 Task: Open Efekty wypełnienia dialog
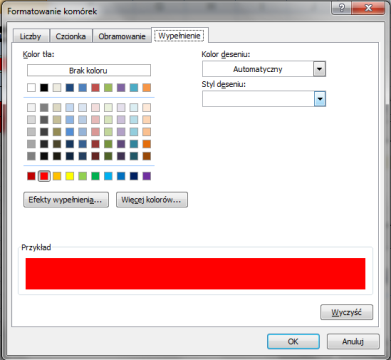click(66, 200)
